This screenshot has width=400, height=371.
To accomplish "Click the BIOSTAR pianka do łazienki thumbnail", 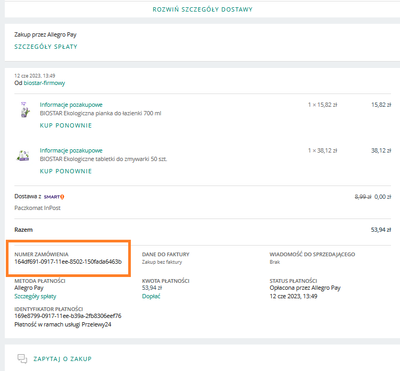I will pyautogui.click(x=24, y=109).
